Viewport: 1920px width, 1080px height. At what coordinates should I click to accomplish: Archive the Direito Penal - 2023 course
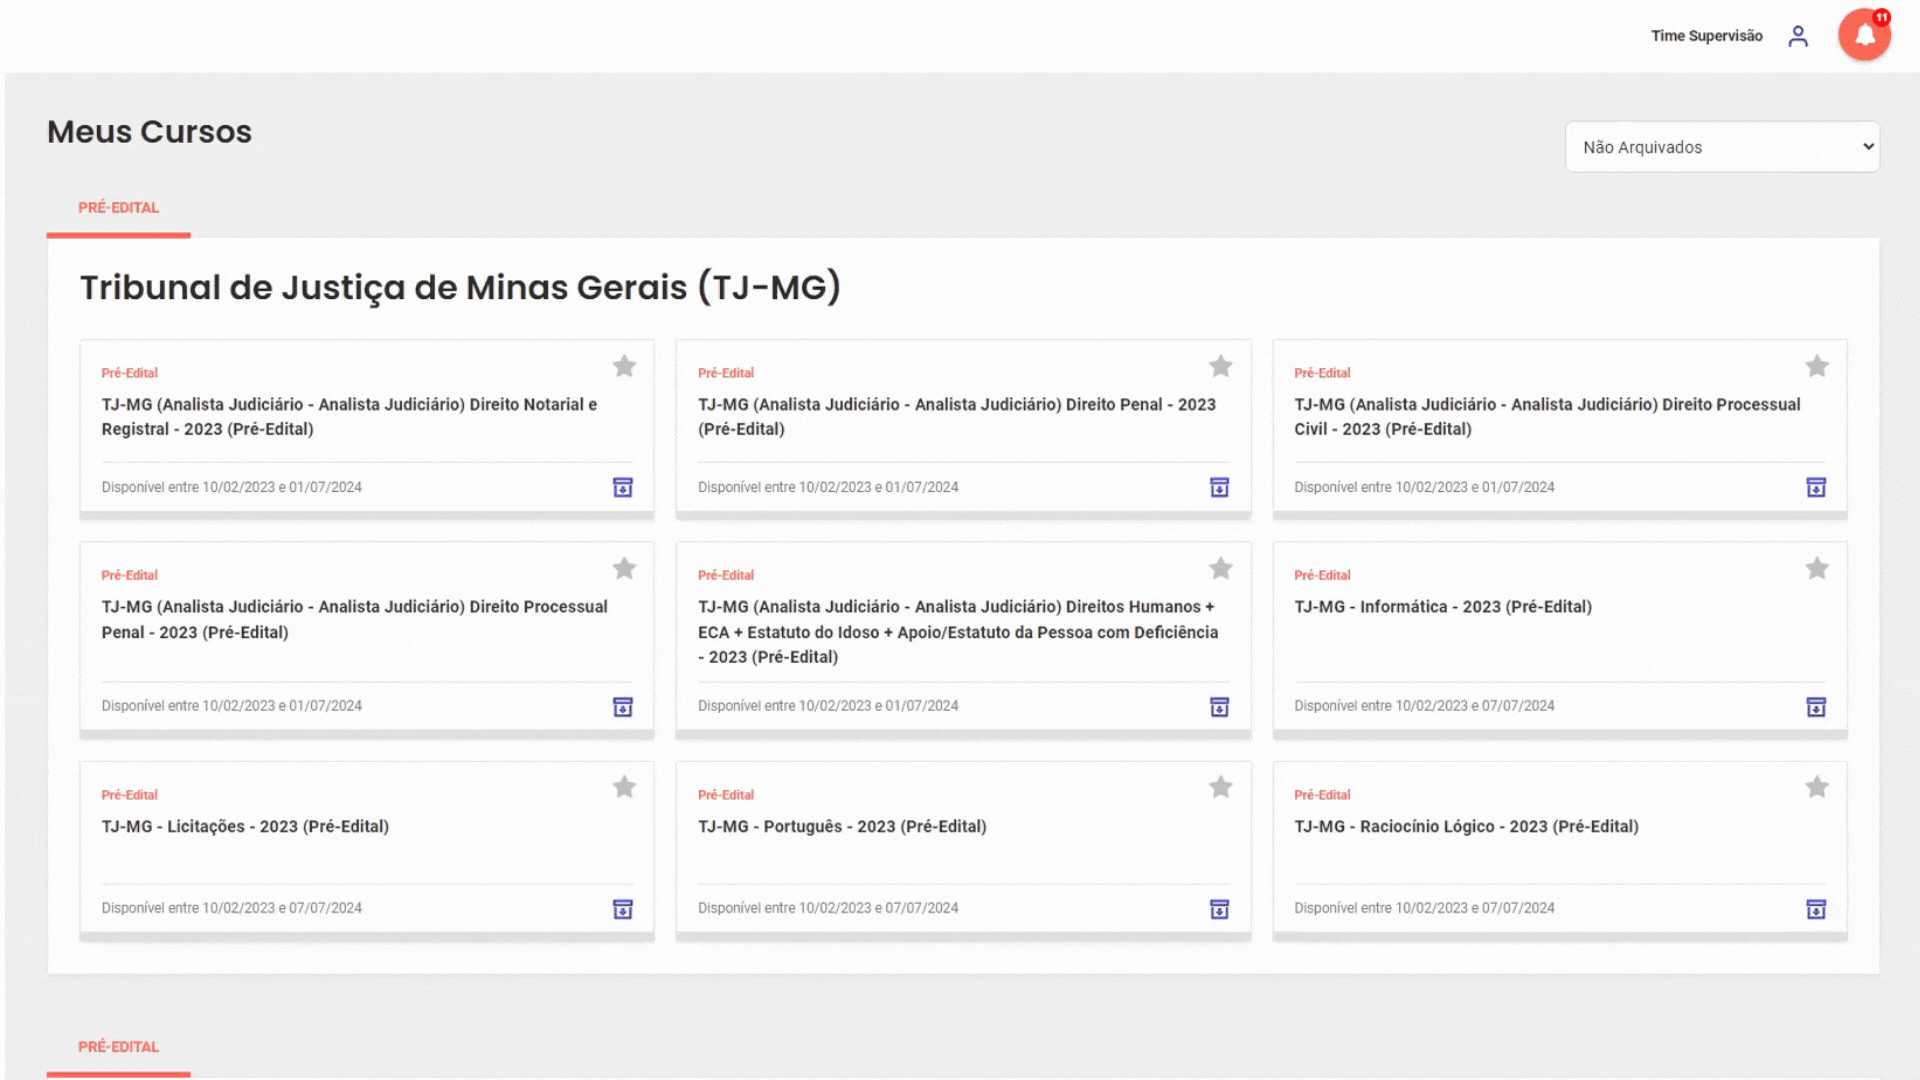pos(1219,487)
